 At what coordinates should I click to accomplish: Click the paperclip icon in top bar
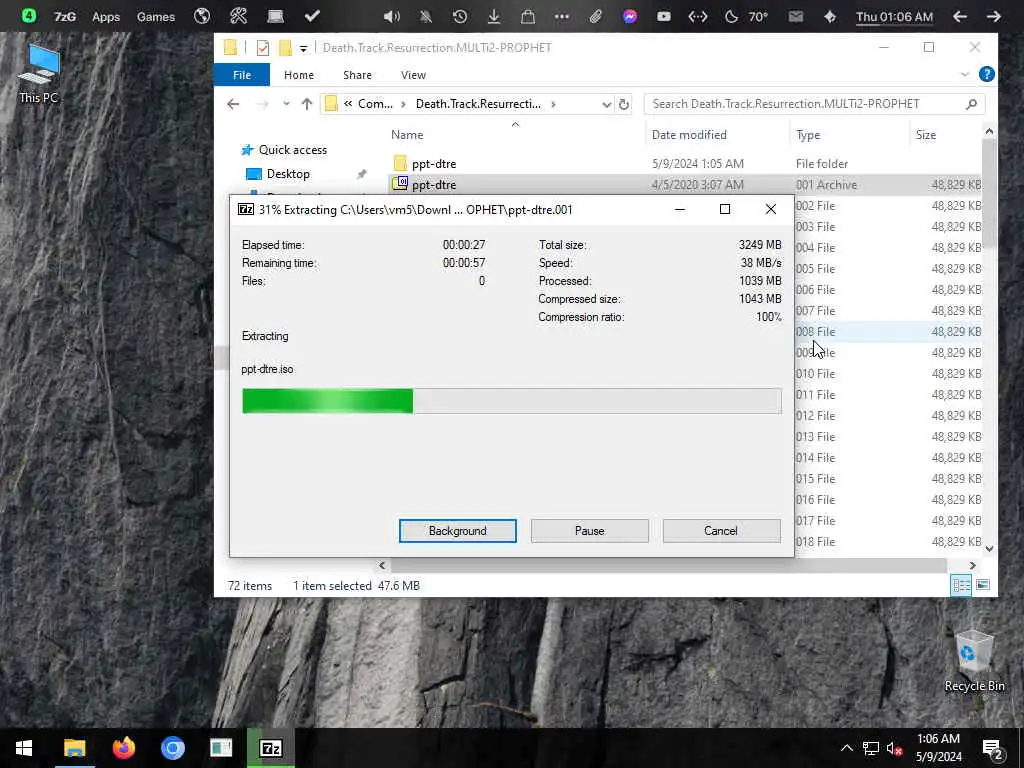coord(596,16)
